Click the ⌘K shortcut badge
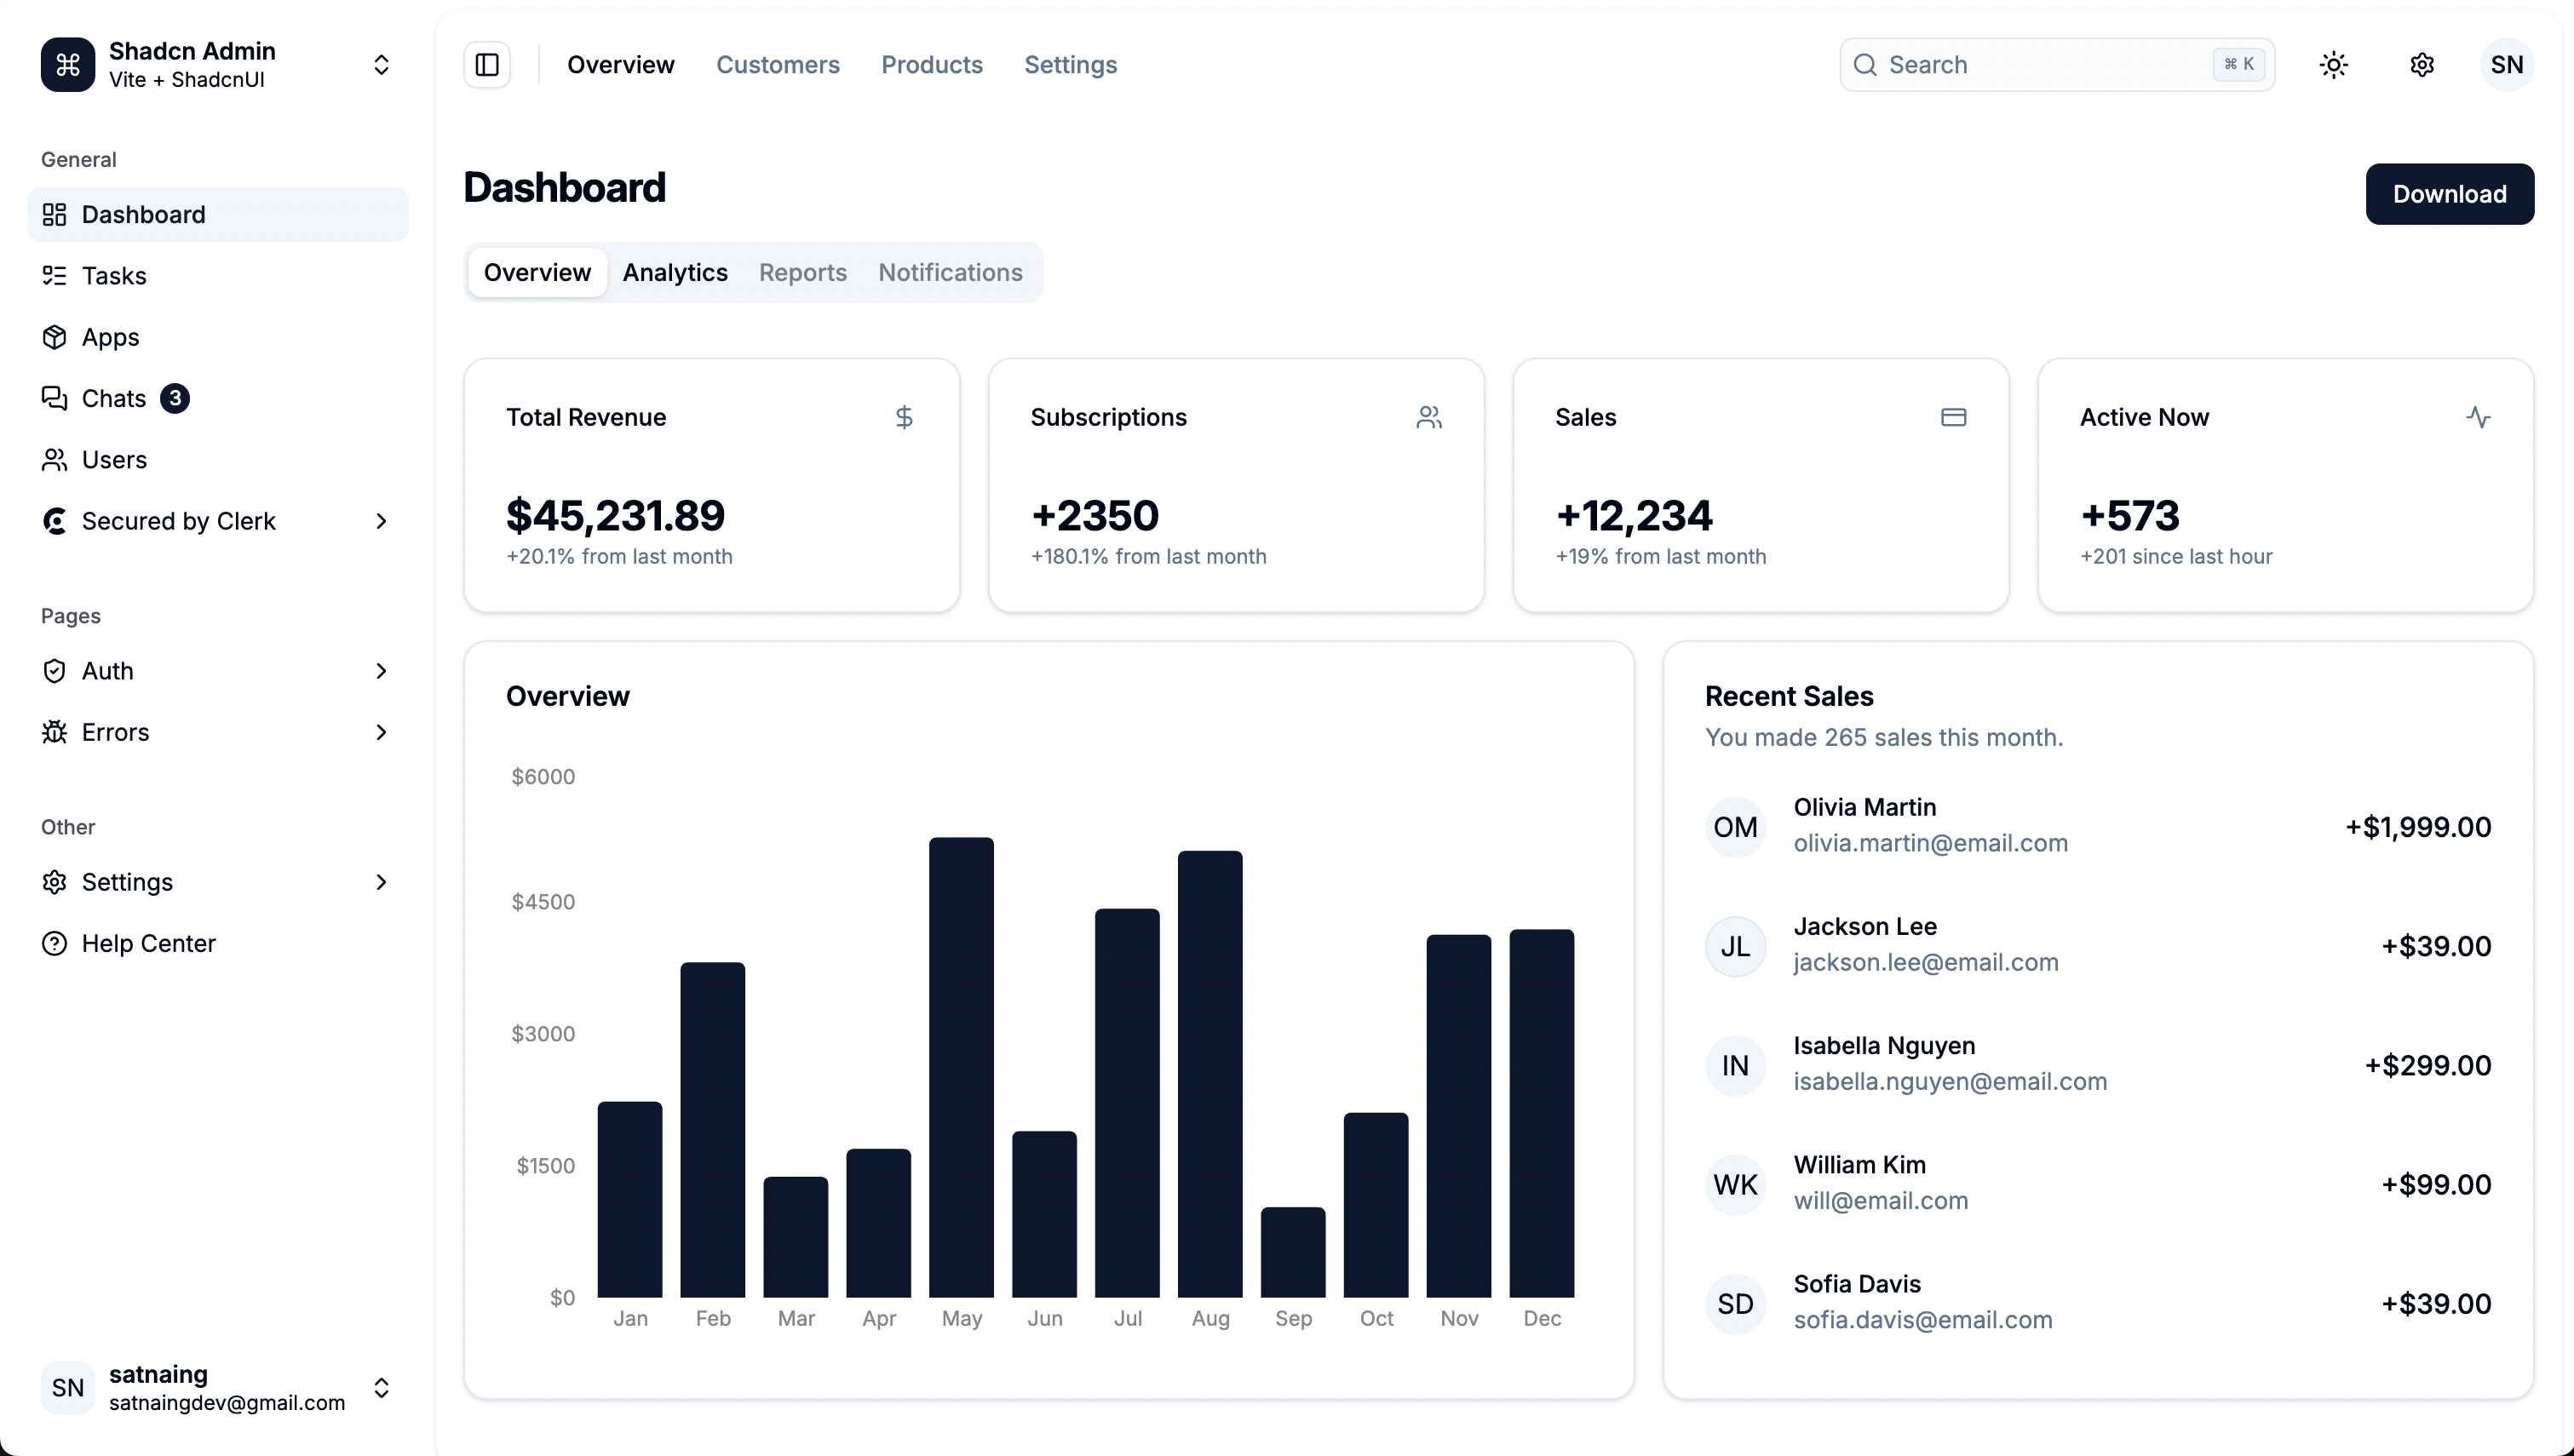 point(2239,65)
